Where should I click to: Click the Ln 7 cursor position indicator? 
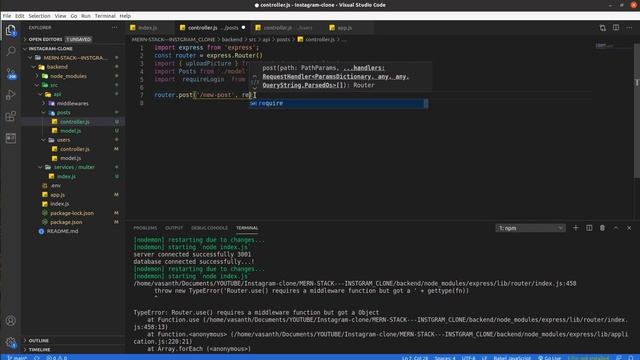[x=415, y=358]
